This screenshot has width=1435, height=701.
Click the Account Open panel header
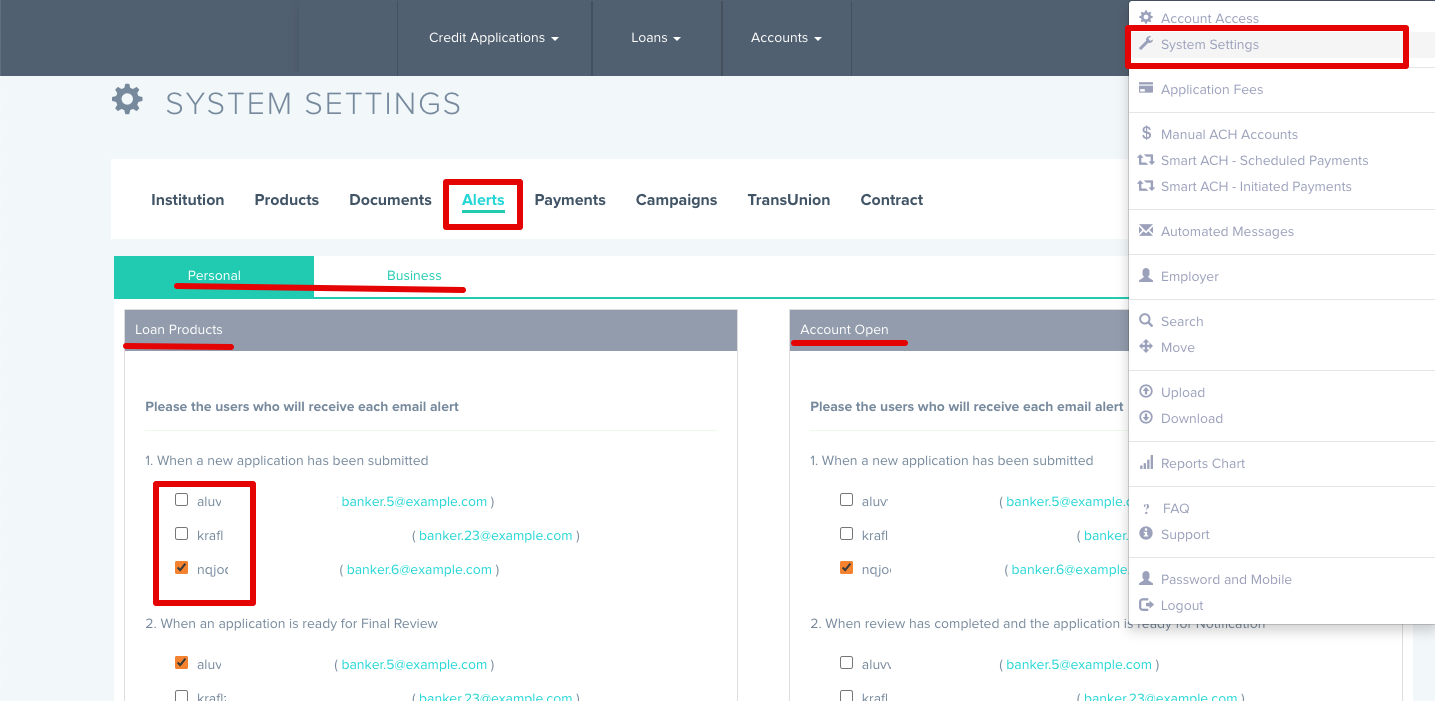coord(960,330)
